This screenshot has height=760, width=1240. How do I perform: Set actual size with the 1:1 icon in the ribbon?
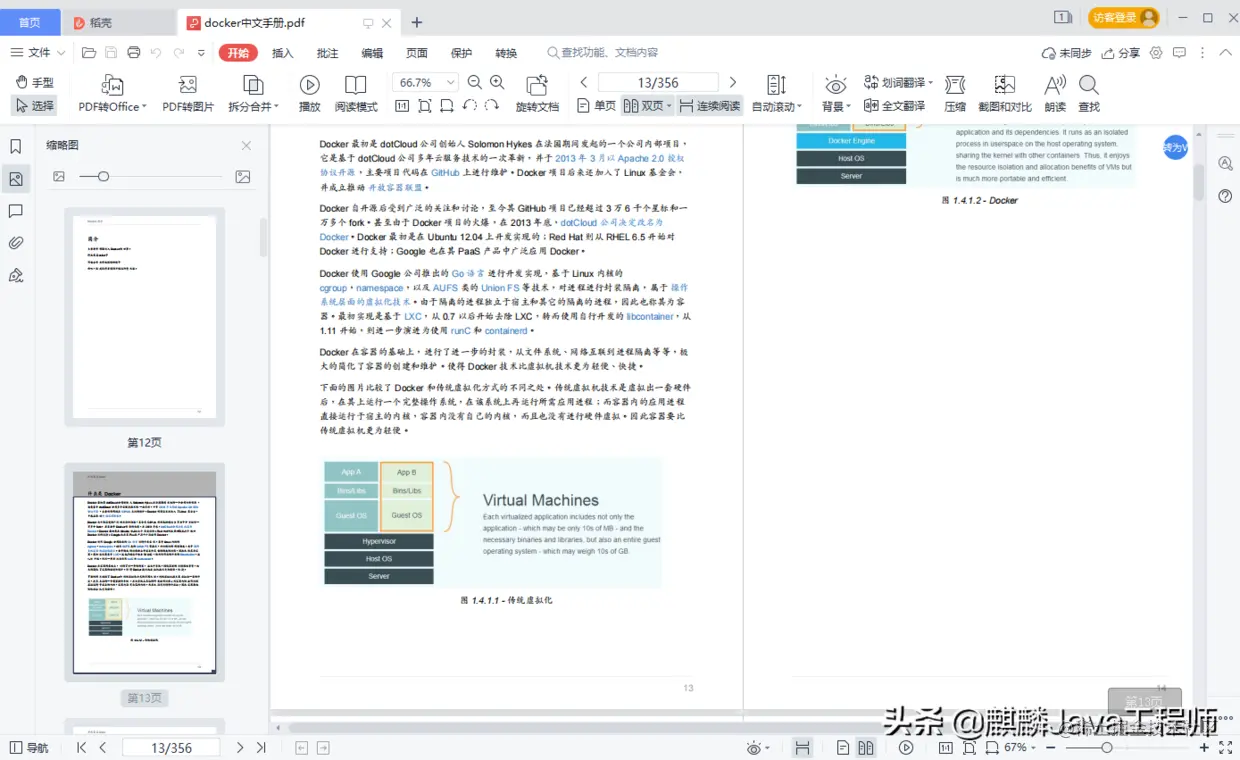402,106
